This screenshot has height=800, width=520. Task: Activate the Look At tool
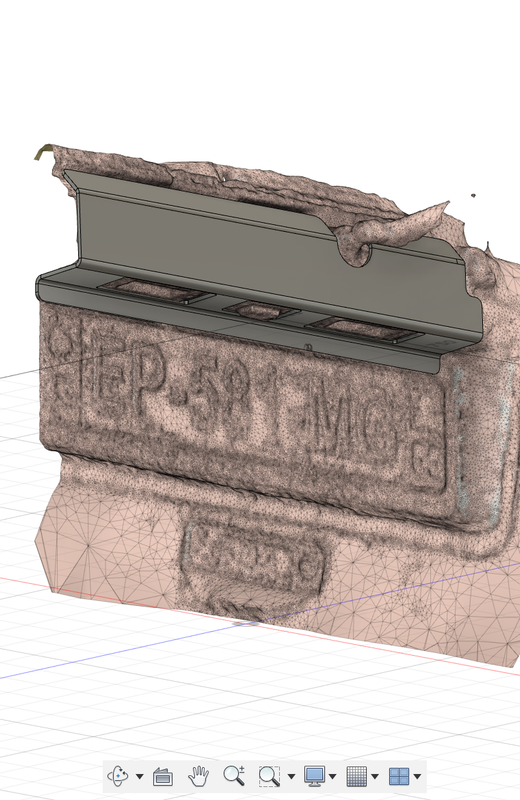163,777
